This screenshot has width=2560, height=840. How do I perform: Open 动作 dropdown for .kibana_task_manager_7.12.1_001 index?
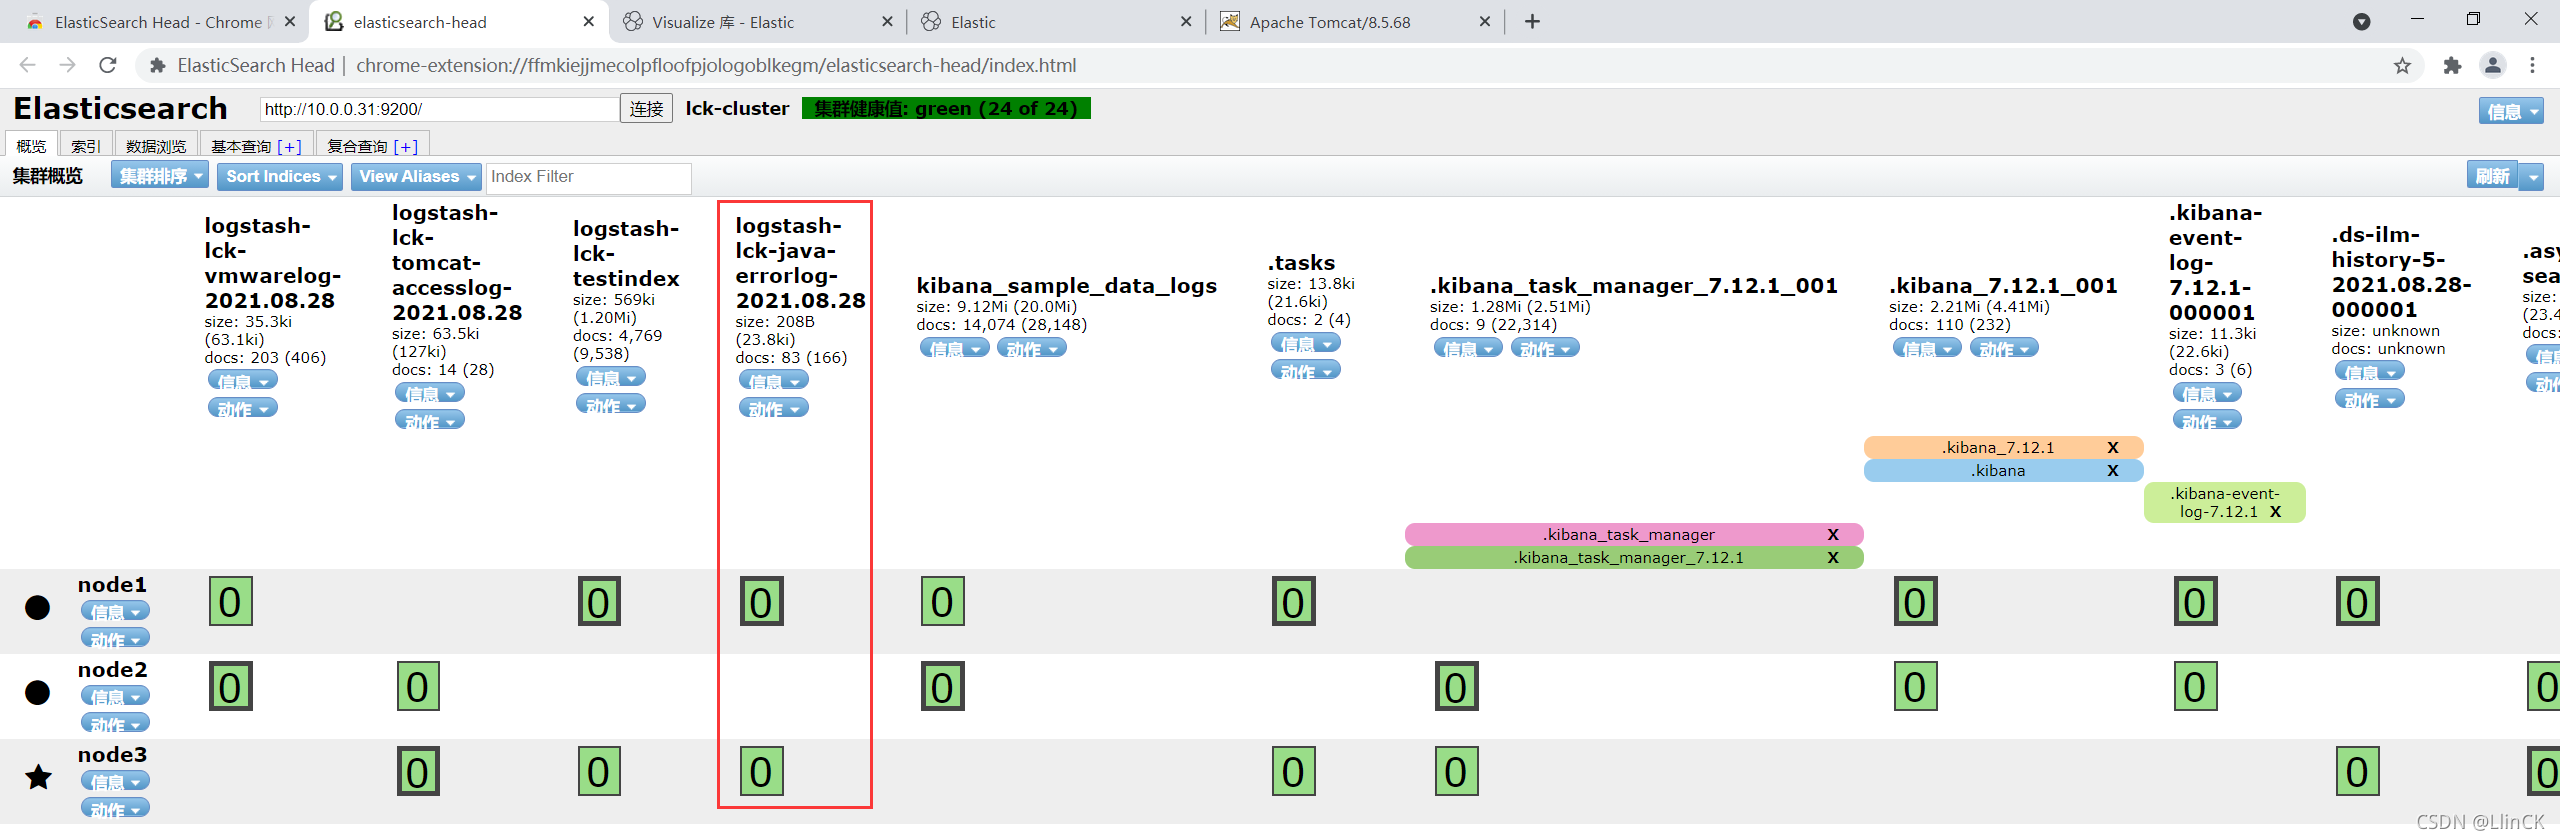point(1546,348)
